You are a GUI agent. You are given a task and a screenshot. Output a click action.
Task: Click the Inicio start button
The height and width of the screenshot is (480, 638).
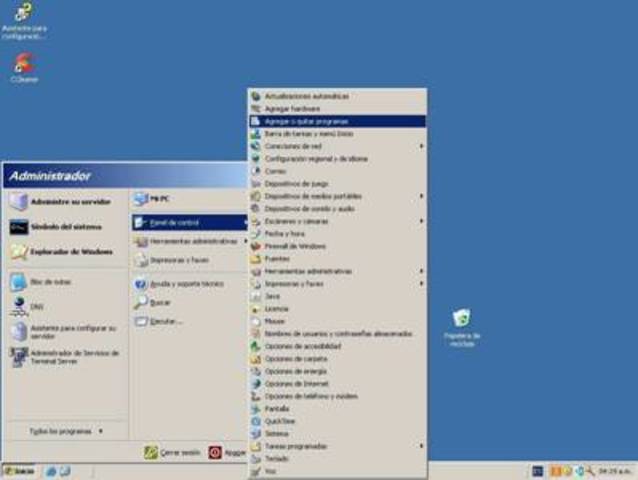coord(19,471)
